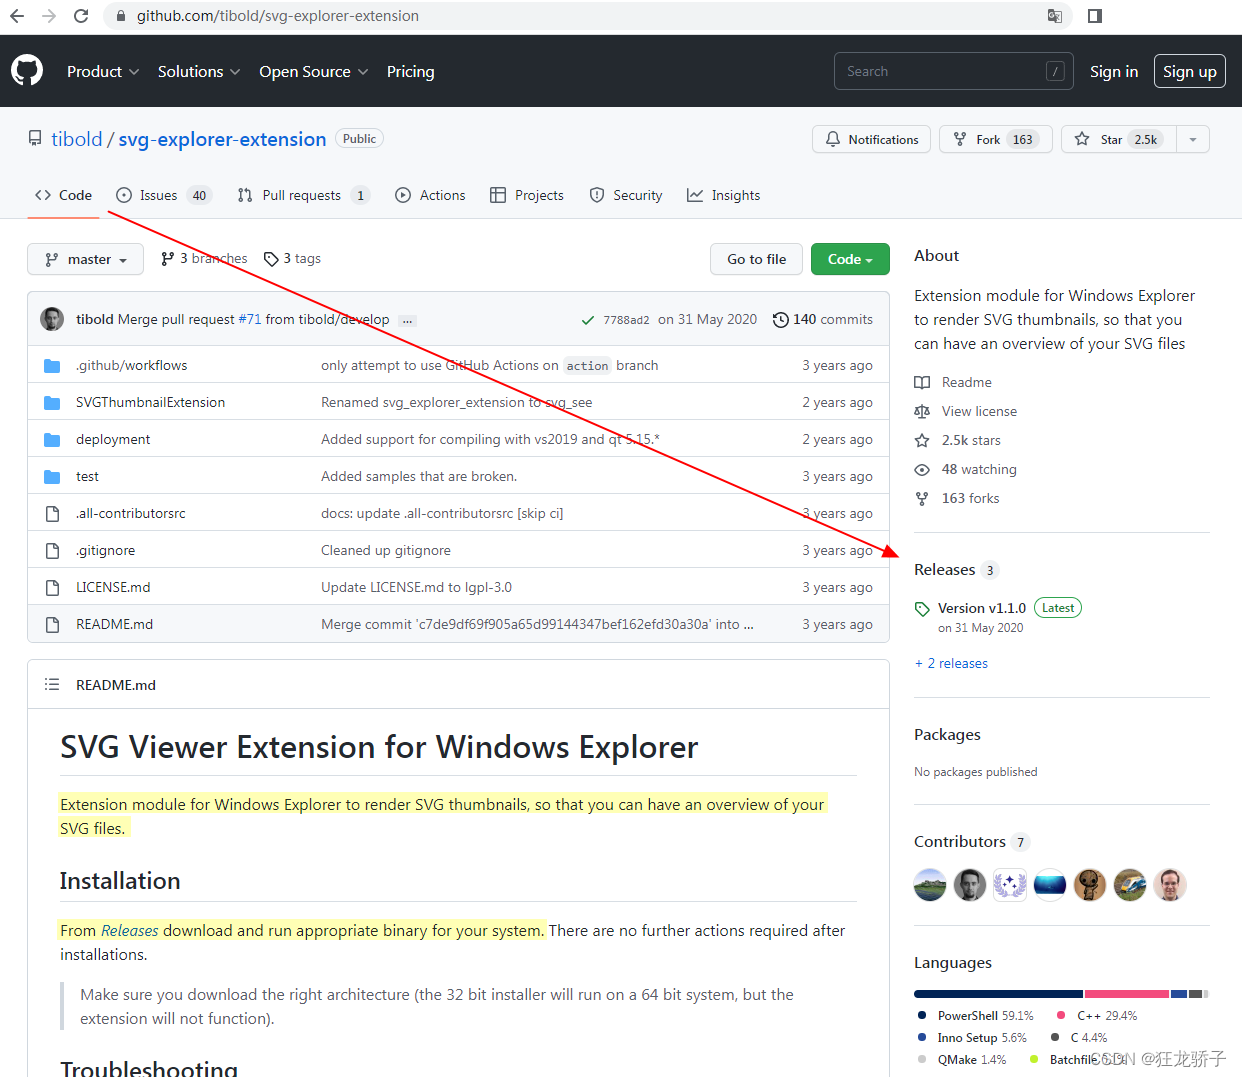1242x1077 pixels.
Task: Fork the repository via Fork button
Action: (x=995, y=139)
